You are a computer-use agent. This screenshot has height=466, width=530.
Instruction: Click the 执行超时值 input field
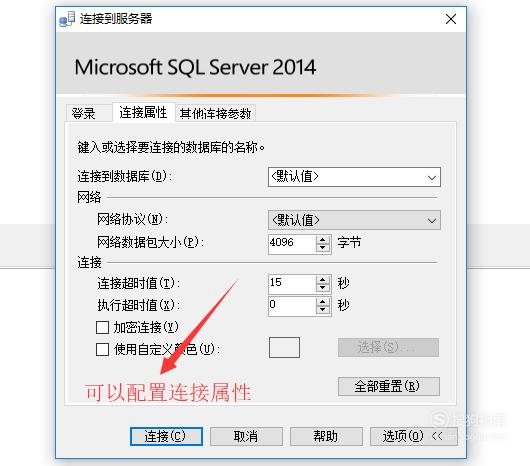(292, 306)
